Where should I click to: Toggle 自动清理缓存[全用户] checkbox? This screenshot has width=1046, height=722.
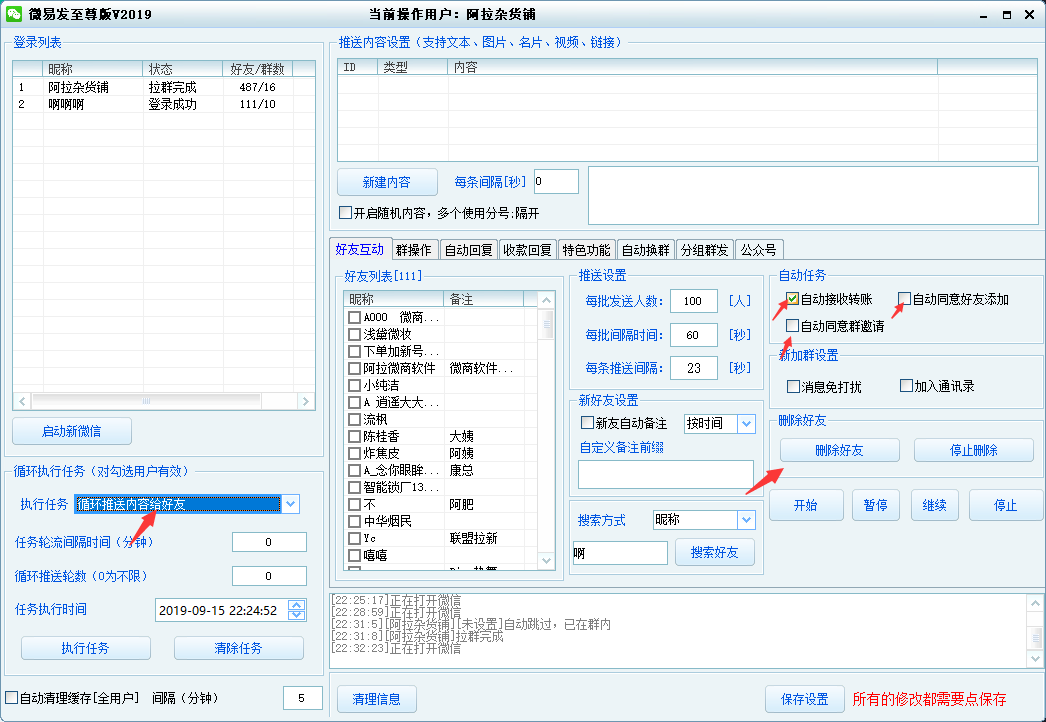click(x=11, y=697)
